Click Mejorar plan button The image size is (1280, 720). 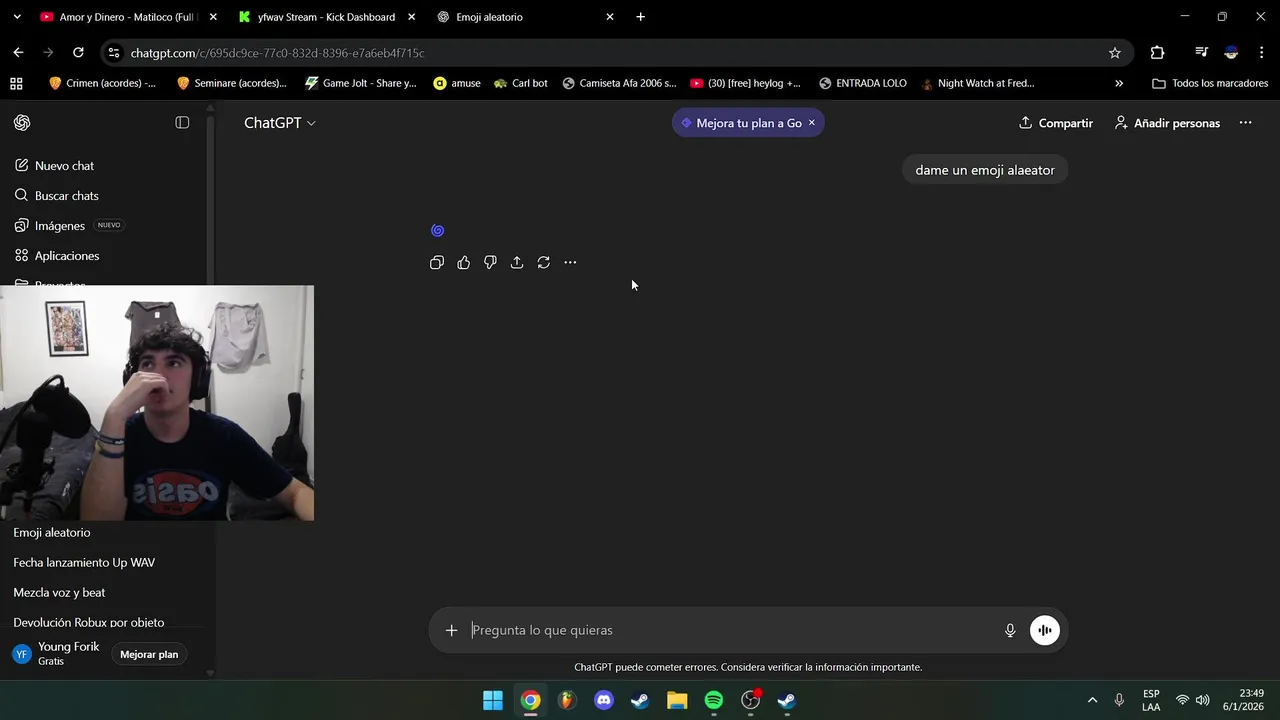[149, 654]
